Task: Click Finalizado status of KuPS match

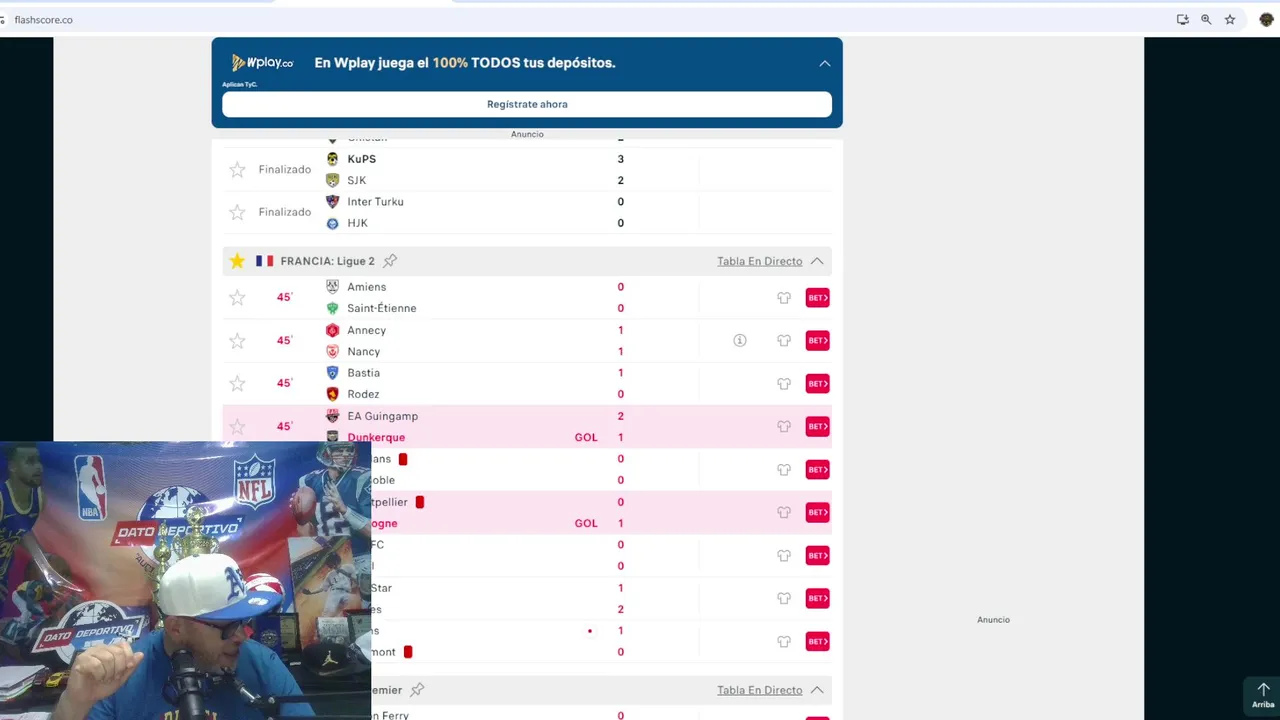Action: [285, 170]
